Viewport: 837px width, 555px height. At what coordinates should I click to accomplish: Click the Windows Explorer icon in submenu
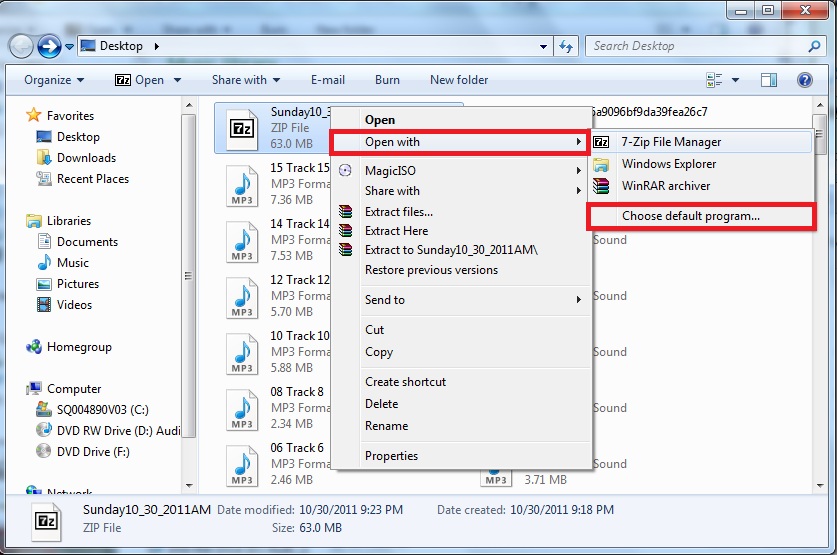point(601,164)
